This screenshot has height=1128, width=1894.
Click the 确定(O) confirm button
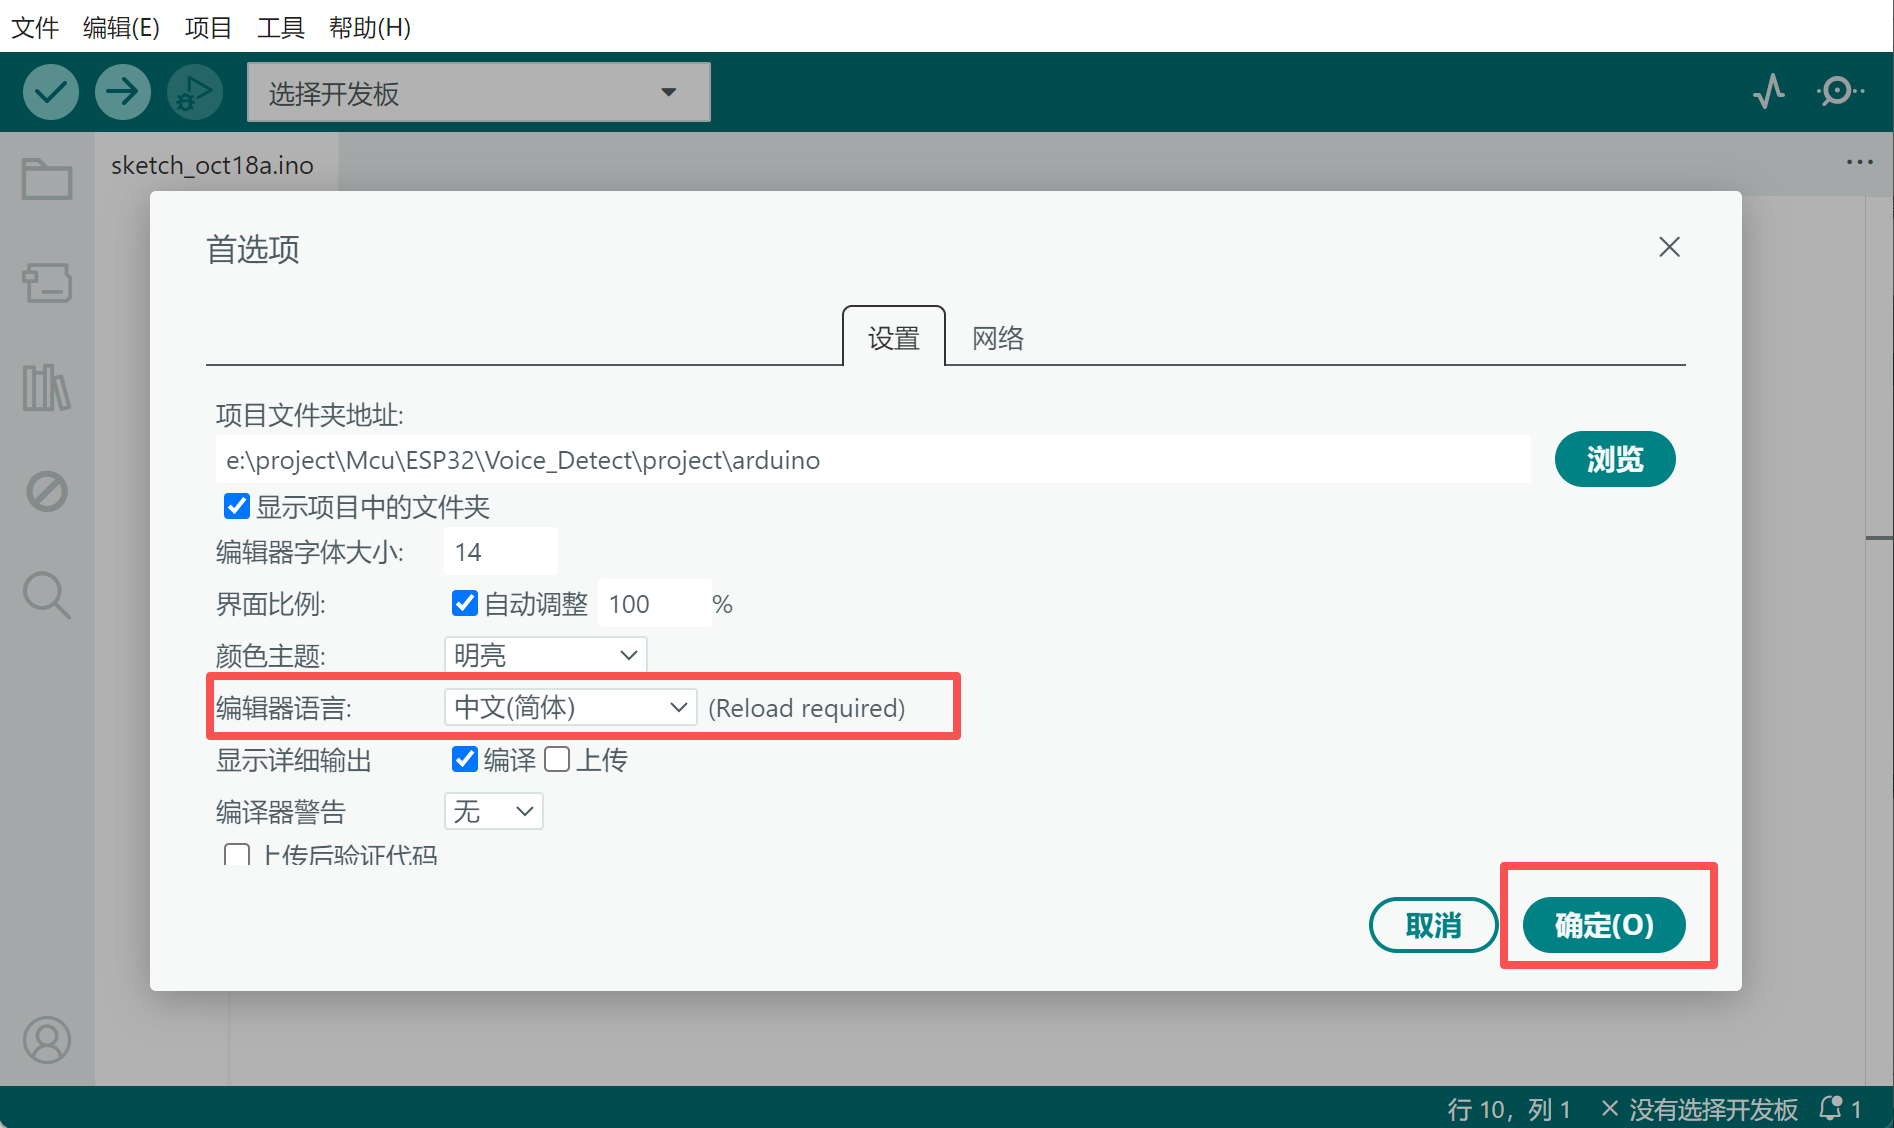tap(1602, 925)
